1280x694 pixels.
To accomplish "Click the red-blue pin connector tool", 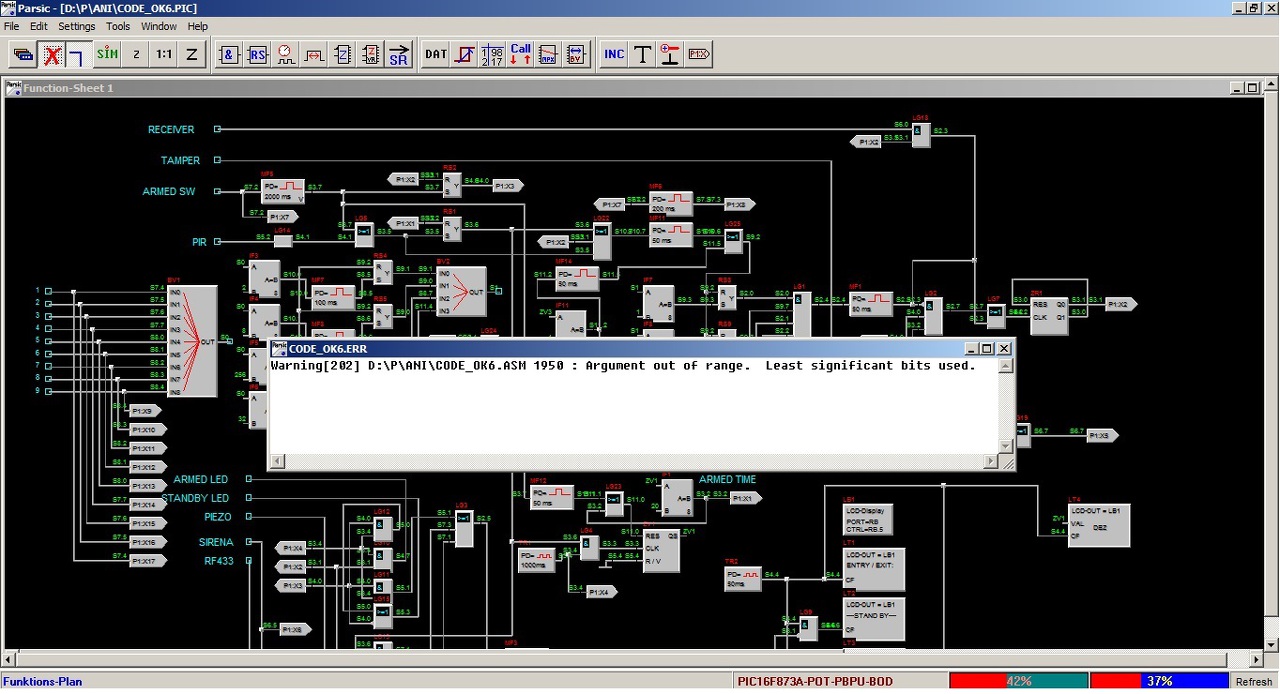I will [x=670, y=54].
